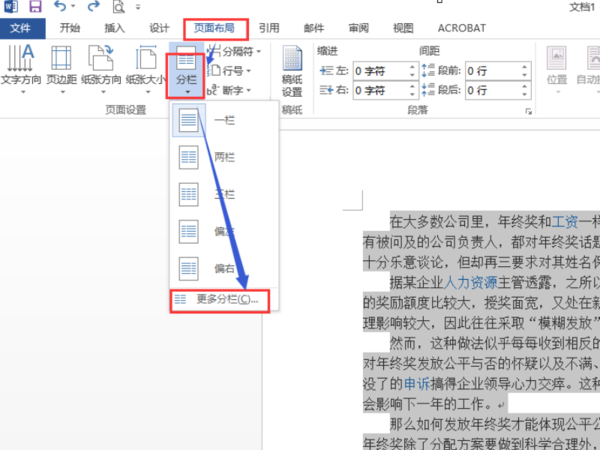The height and width of the screenshot is (450, 600).
Task: Switch to the 审阅 tab
Action: pyautogui.click(x=359, y=28)
